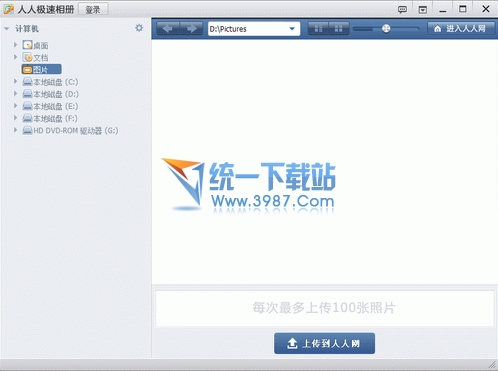Maximize the 人人极速相册 window
This screenshot has width=498, height=371.
[x=463, y=9]
